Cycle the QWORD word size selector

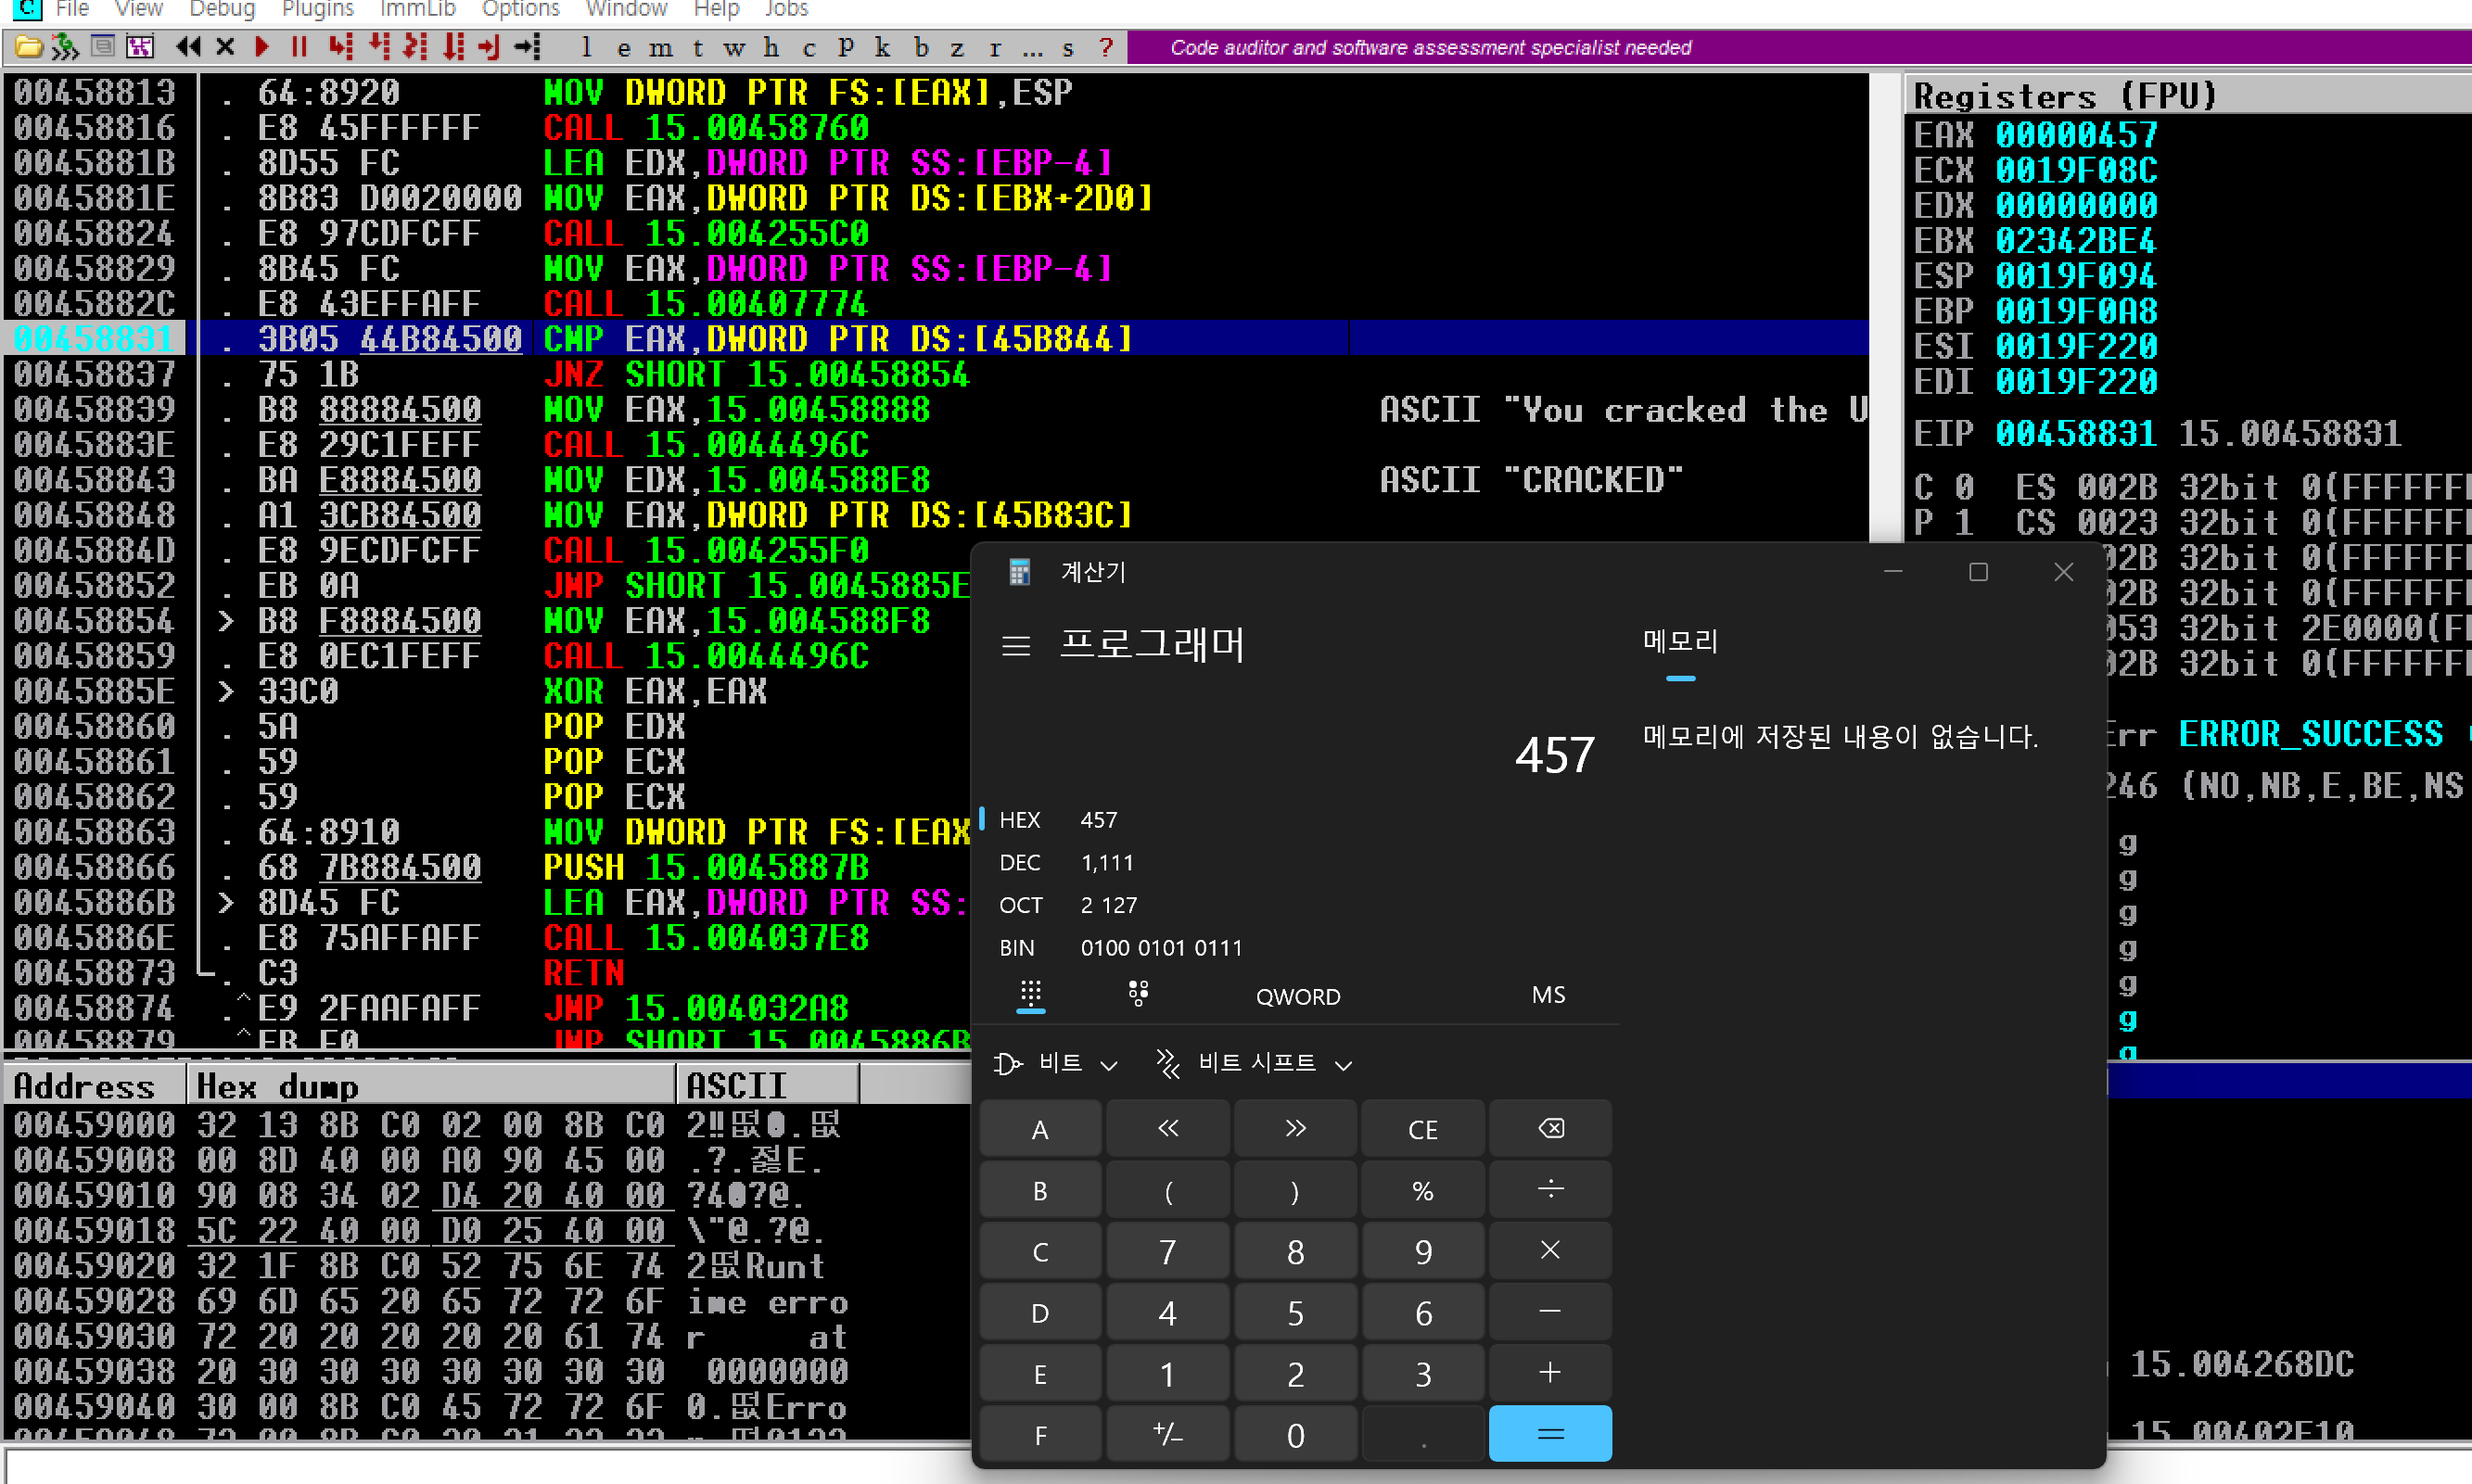pyautogui.click(x=1297, y=997)
